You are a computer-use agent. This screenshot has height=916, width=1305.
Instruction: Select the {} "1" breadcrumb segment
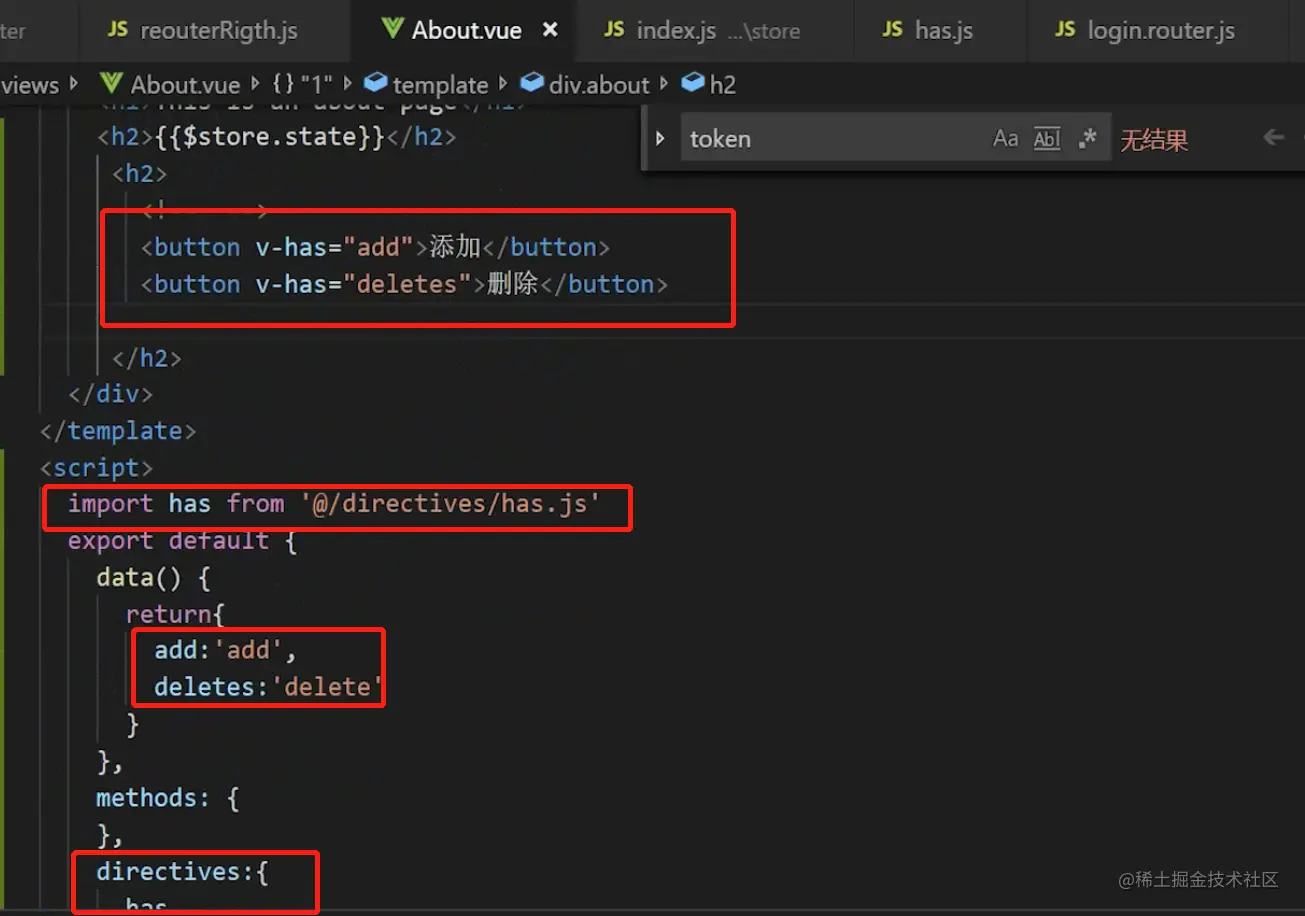click(302, 85)
